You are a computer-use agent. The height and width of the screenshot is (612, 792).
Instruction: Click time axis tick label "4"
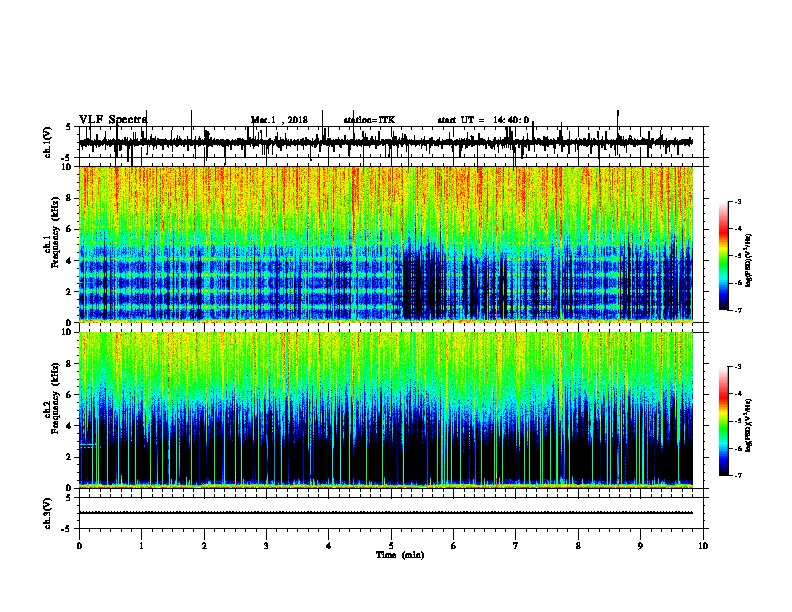tap(329, 545)
